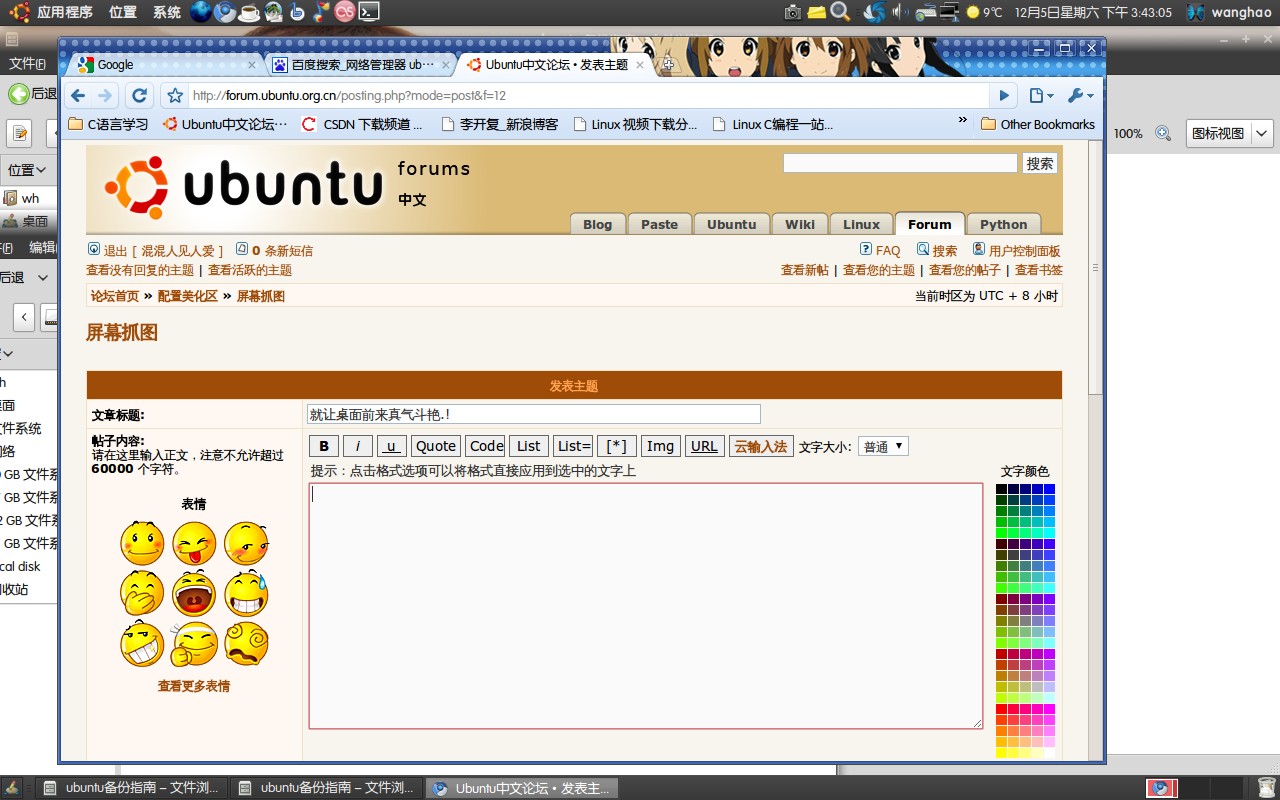Insert the dizzy swirly-eyed emoticon
This screenshot has height=800, width=1280.
tap(246, 643)
